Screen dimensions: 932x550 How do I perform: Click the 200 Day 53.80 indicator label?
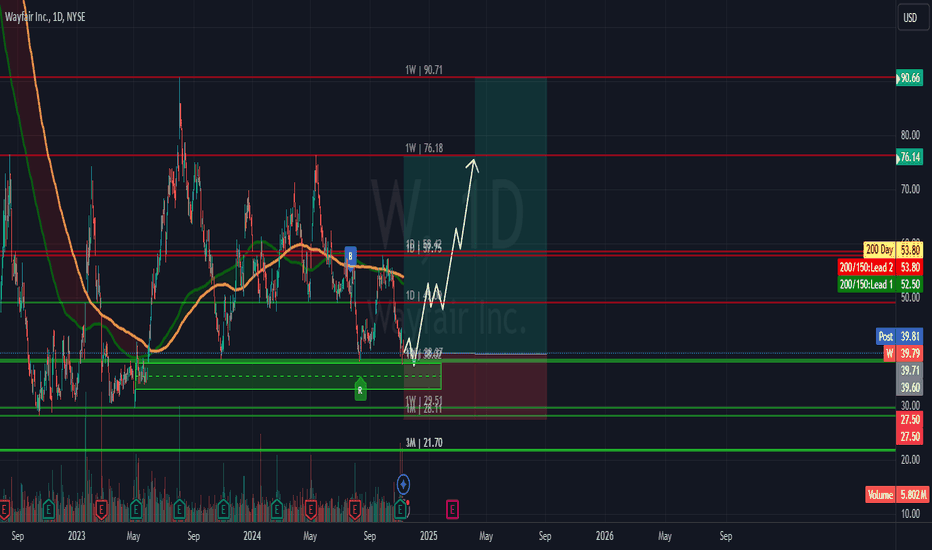tap(893, 250)
